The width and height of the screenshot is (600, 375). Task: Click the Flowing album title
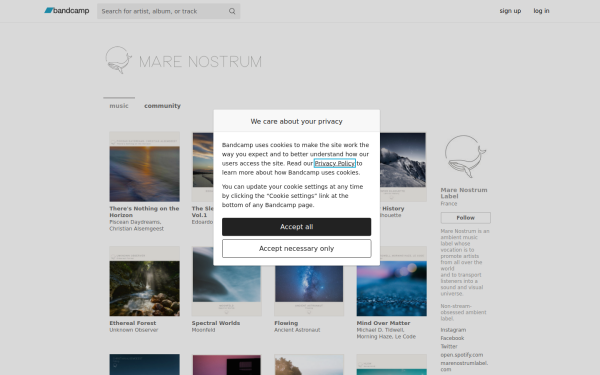click(286, 323)
